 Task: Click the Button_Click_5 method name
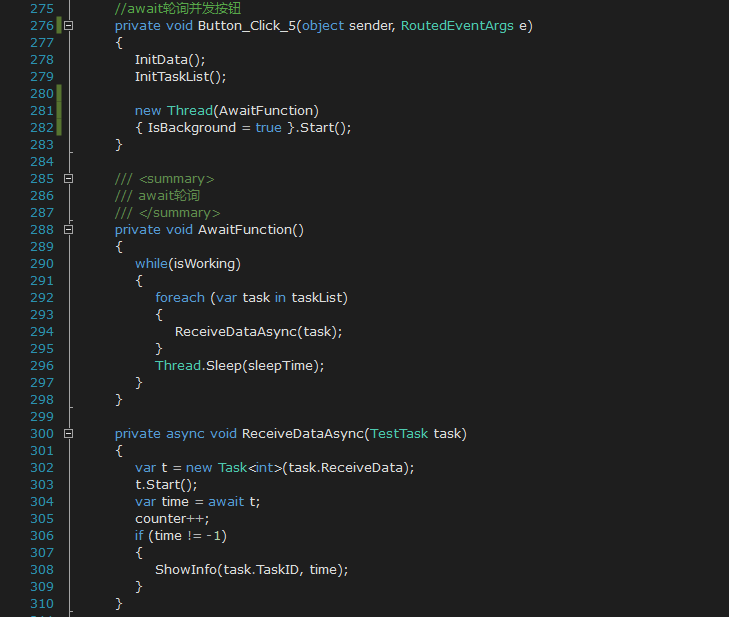coord(247,26)
